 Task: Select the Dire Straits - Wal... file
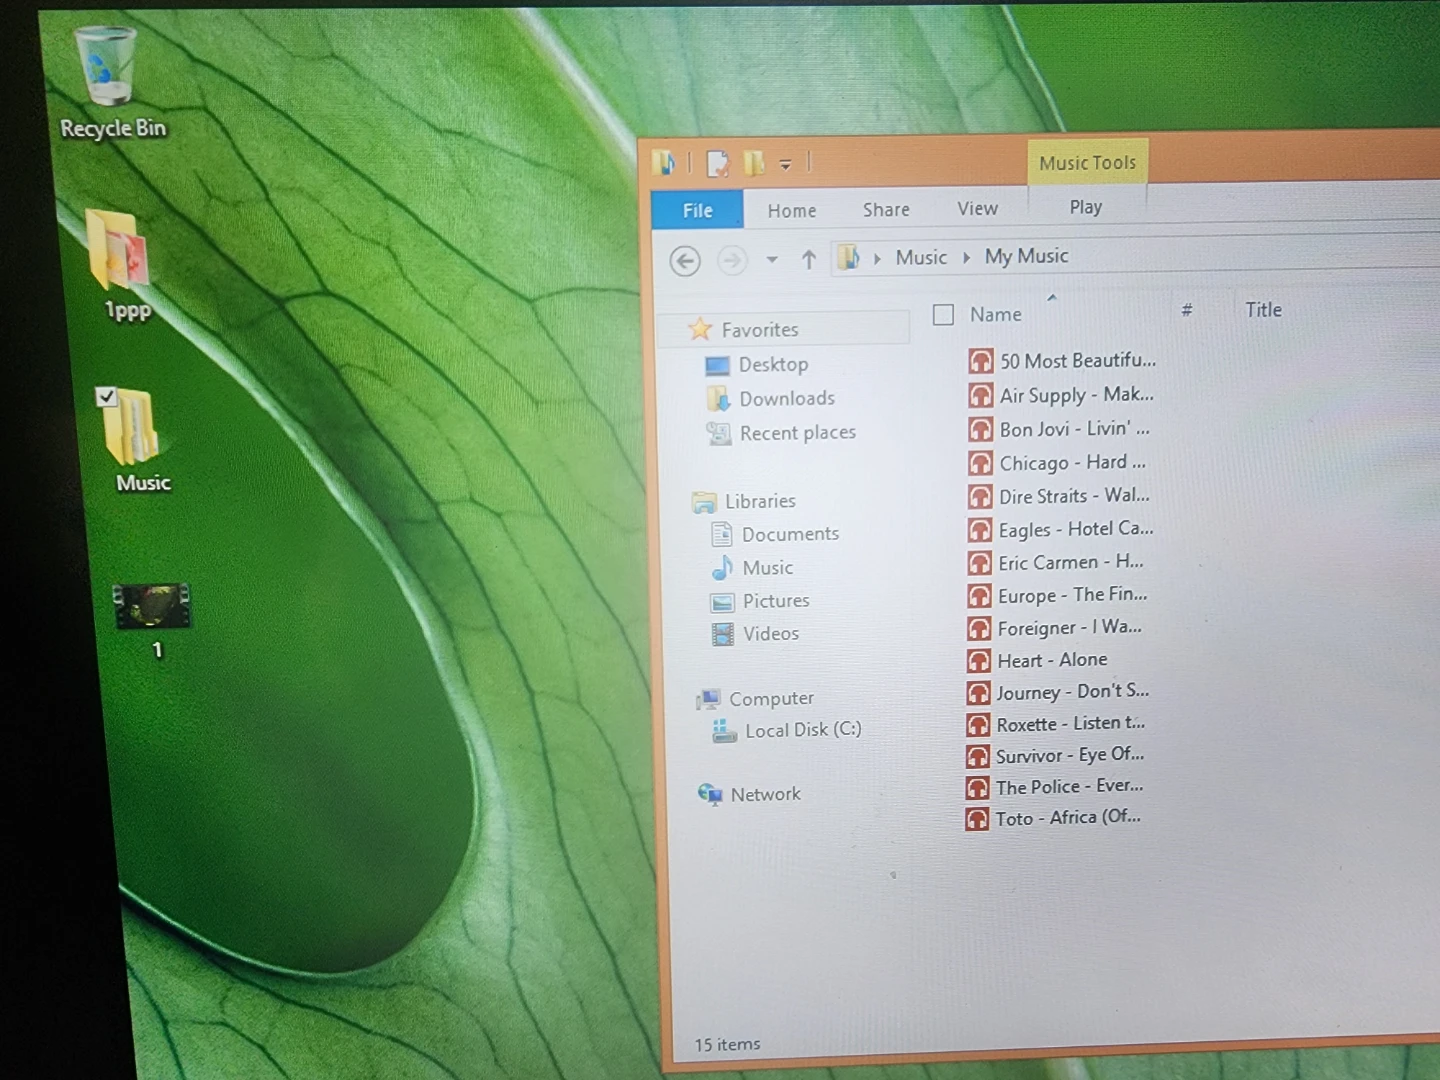(x=1059, y=496)
